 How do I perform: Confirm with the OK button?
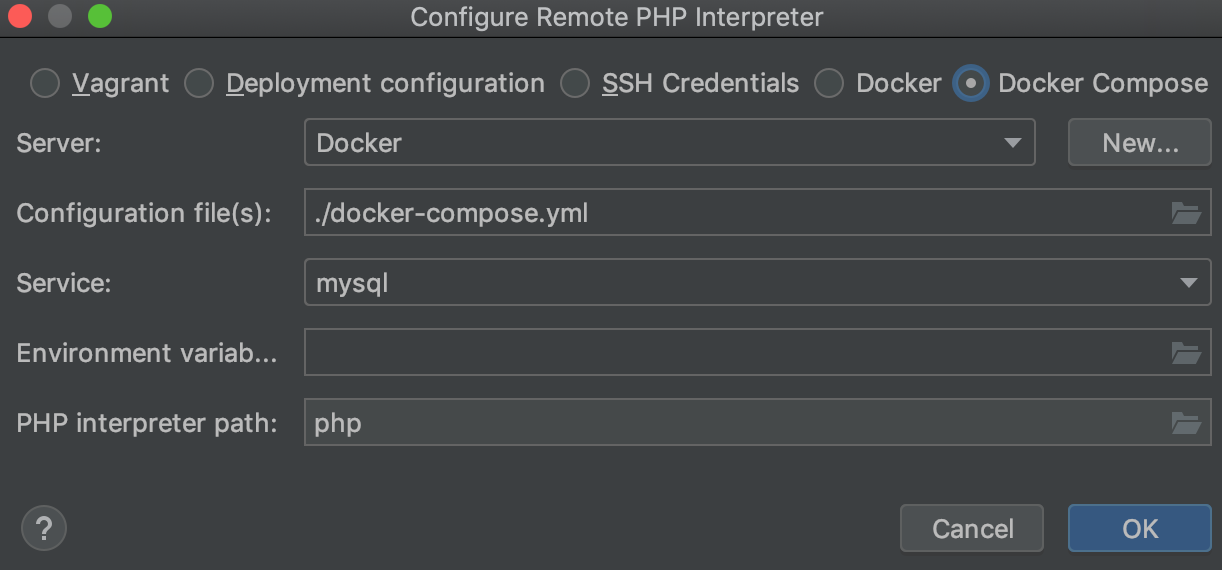click(x=1139, y=528)
